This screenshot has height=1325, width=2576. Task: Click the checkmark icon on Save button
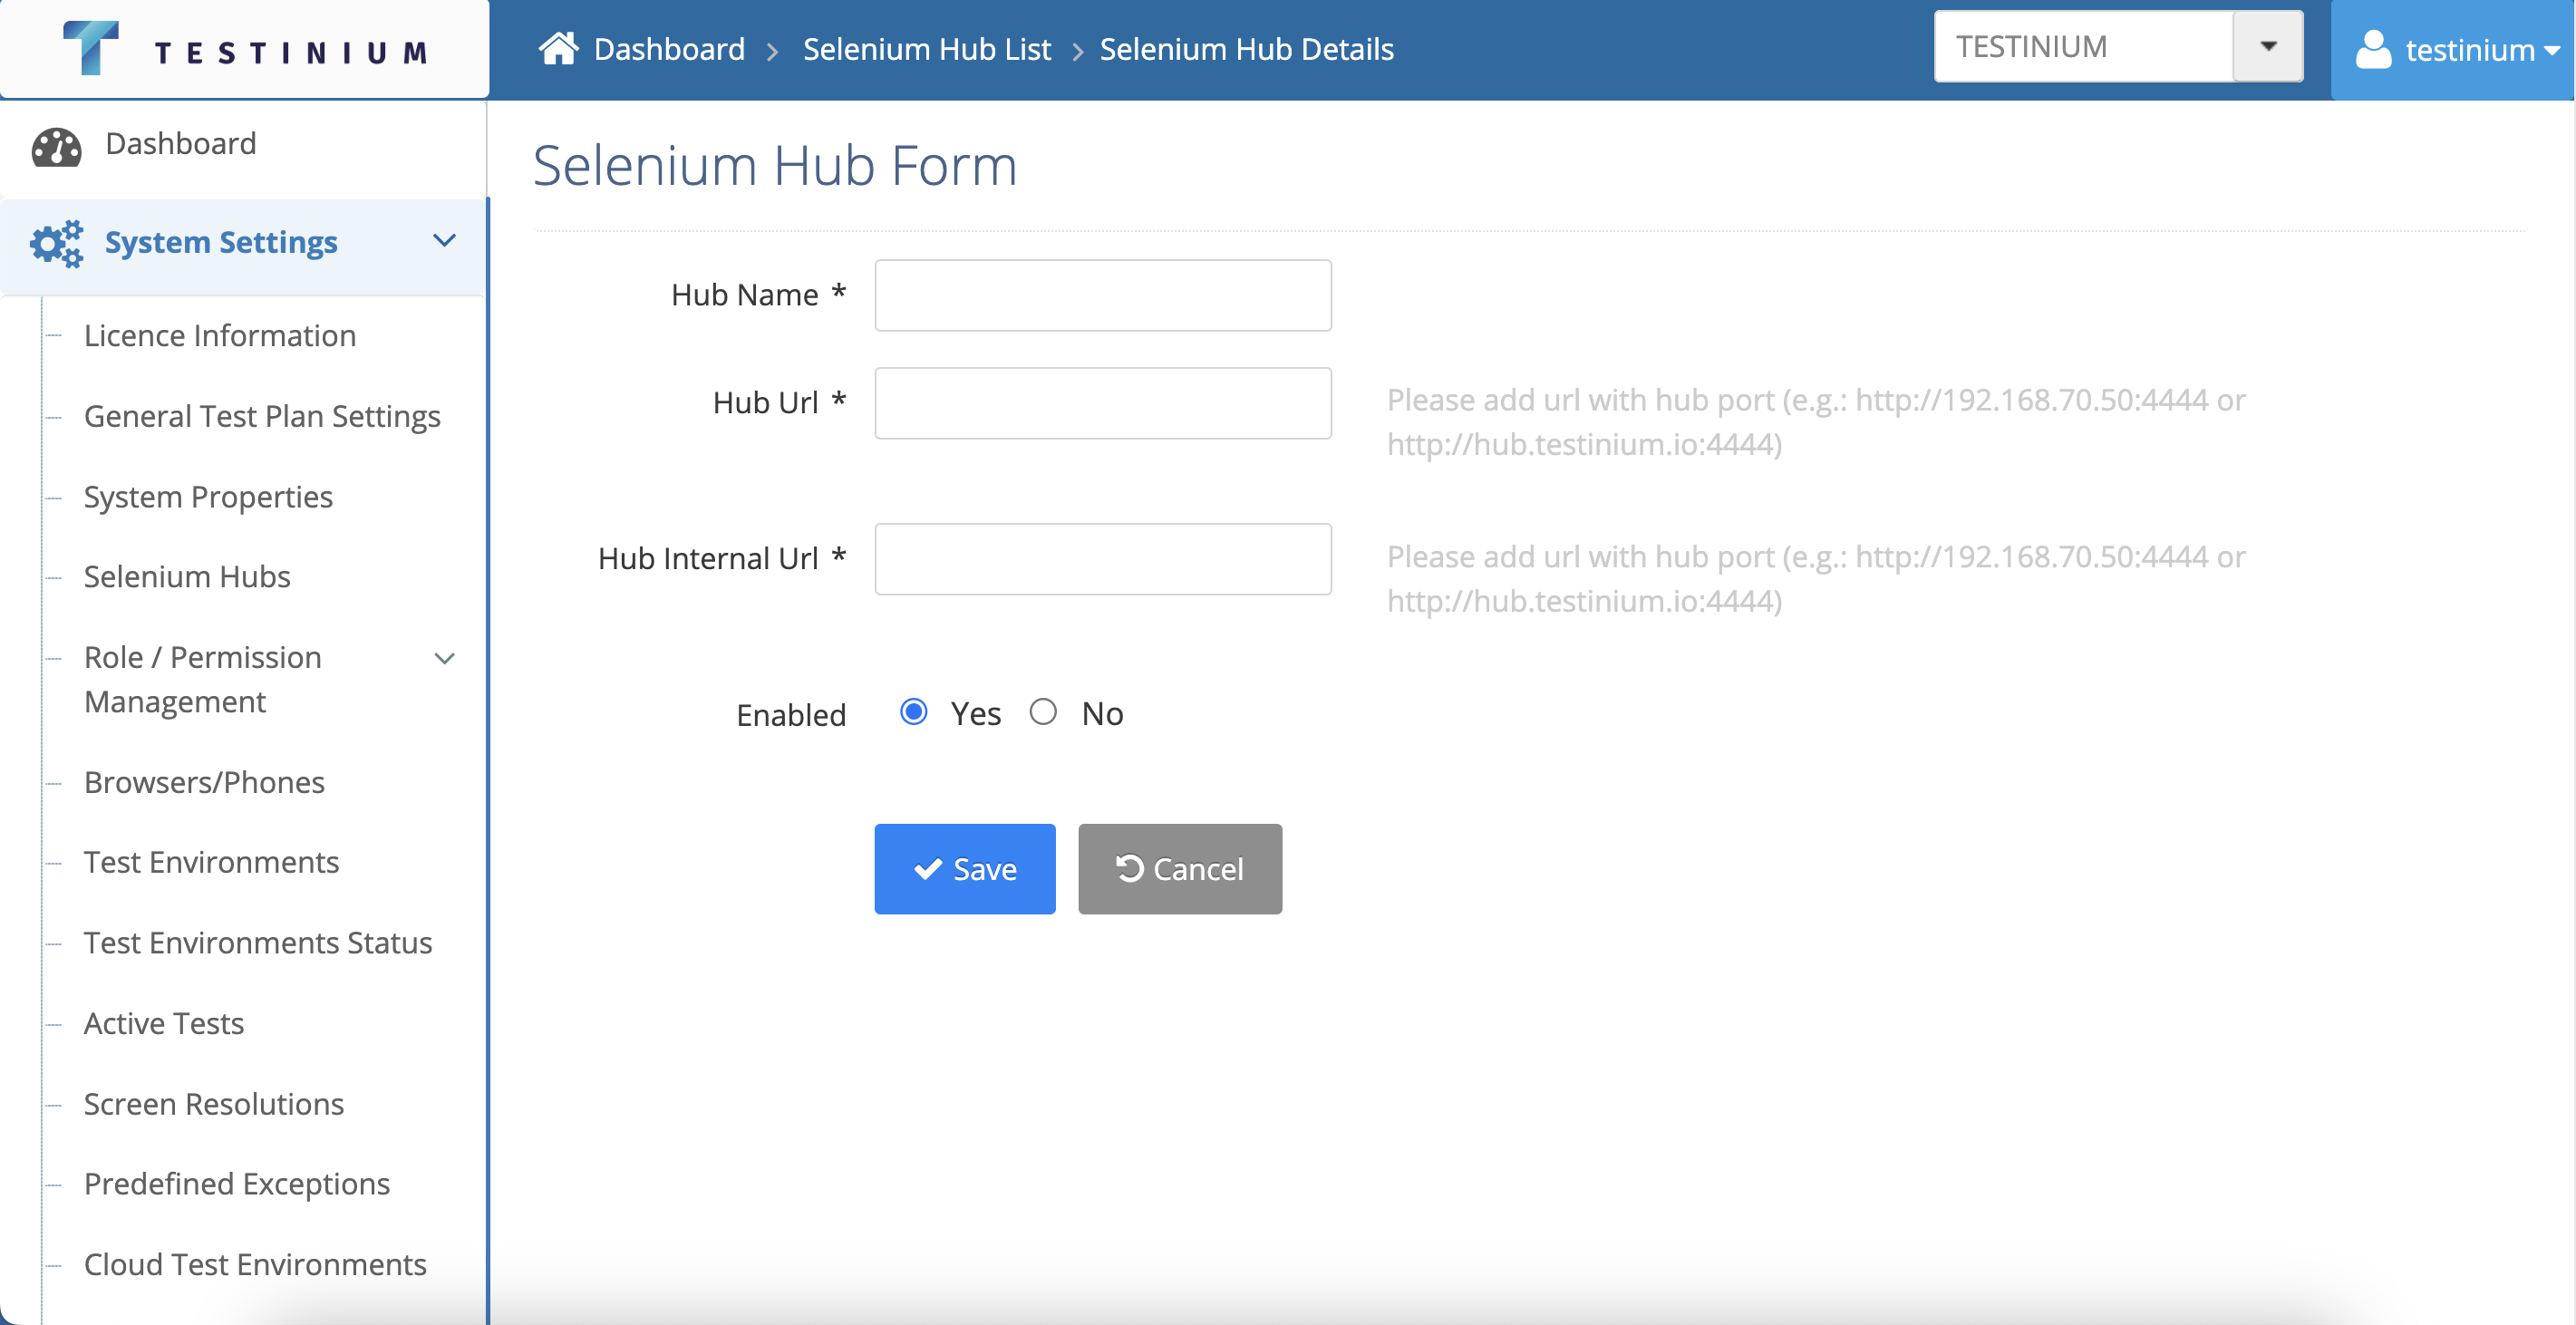pyautogui.click(x=927, y=869)
